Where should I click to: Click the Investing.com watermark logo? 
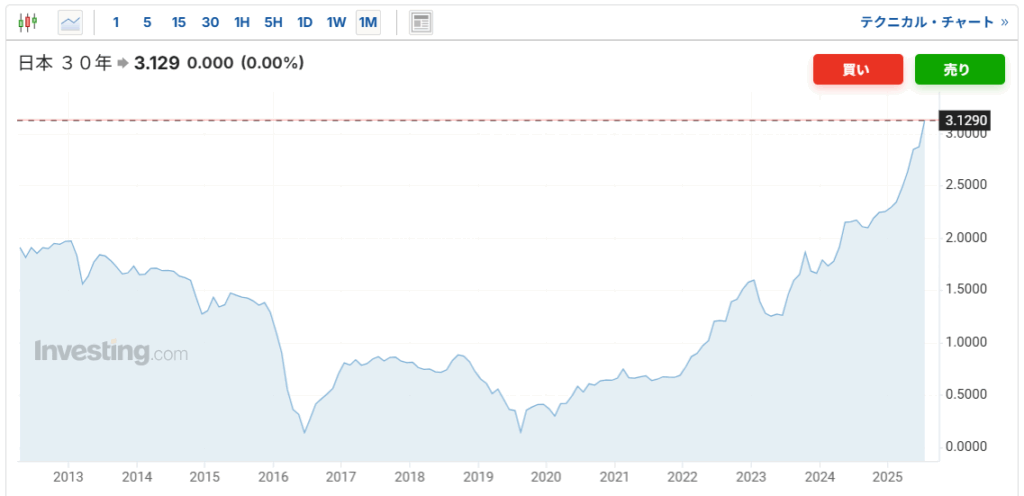(x=110, y=352)
